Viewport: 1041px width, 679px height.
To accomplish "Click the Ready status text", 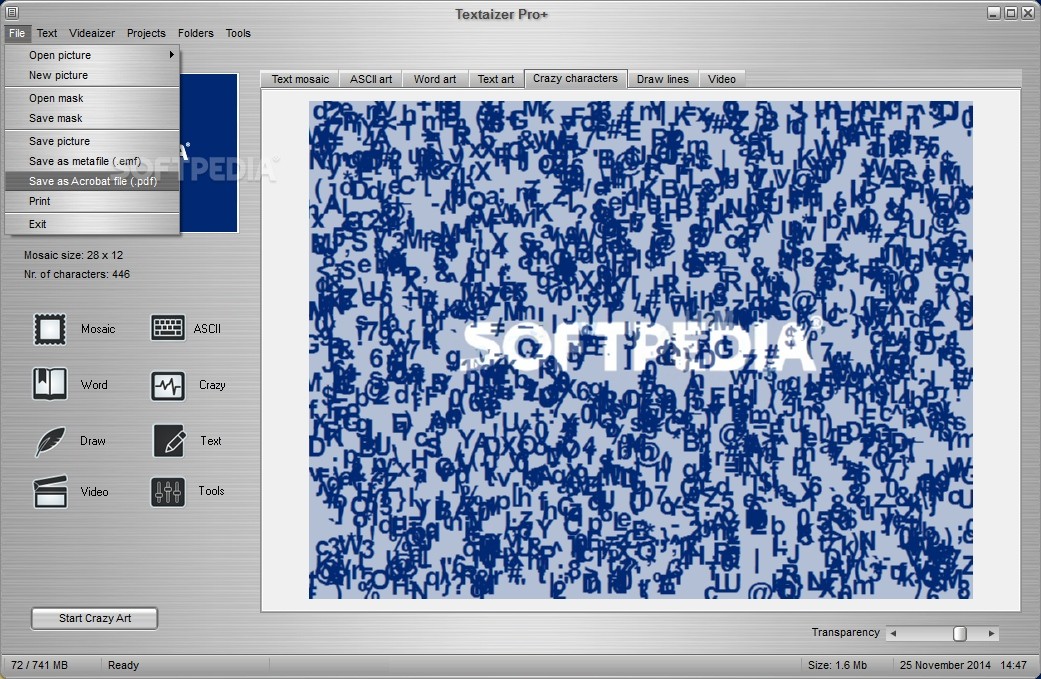I will tap(123, 665).
